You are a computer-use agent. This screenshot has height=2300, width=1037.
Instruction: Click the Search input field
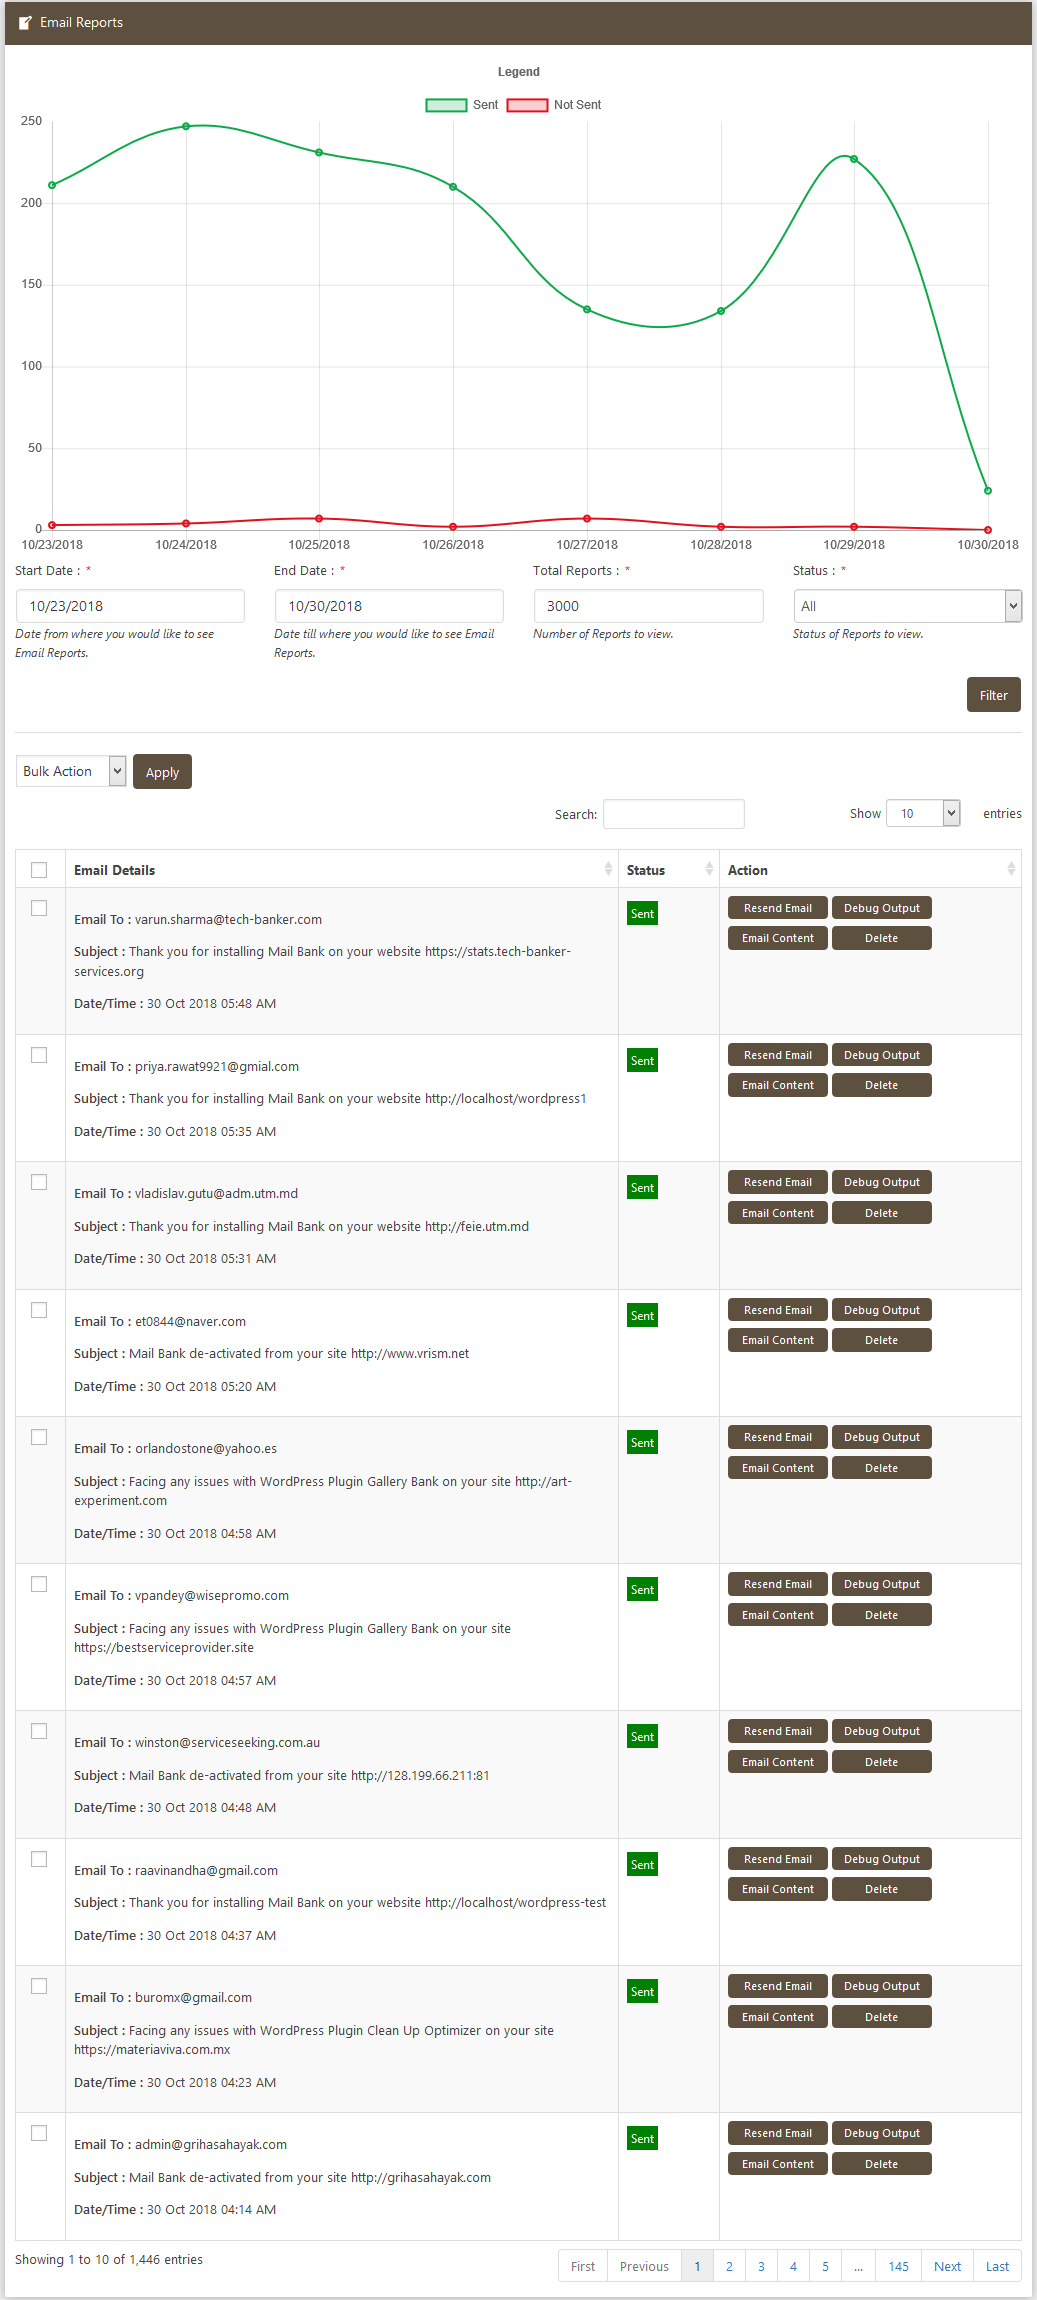point(673,814)
